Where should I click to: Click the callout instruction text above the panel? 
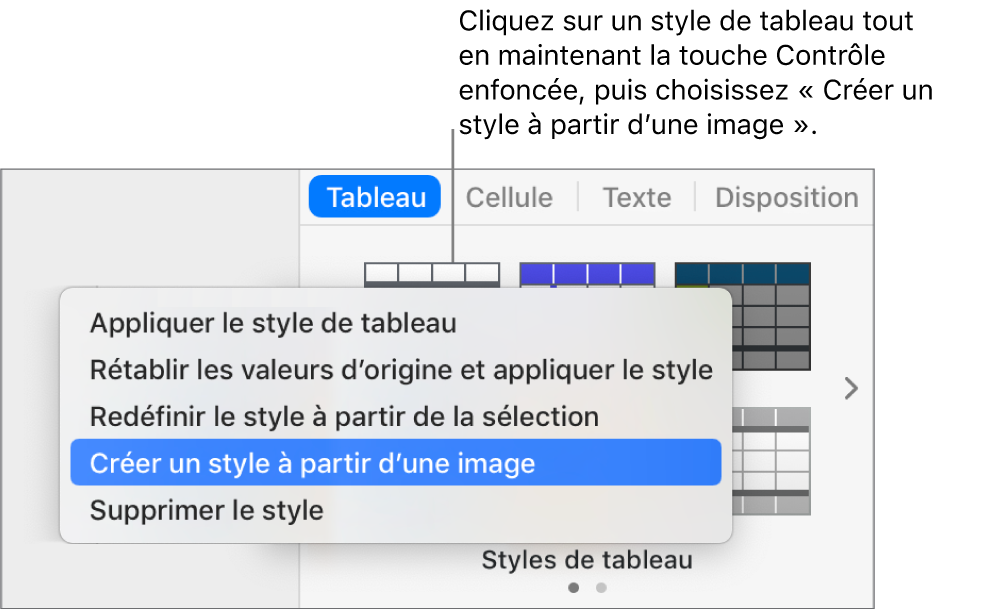point(695,73)
